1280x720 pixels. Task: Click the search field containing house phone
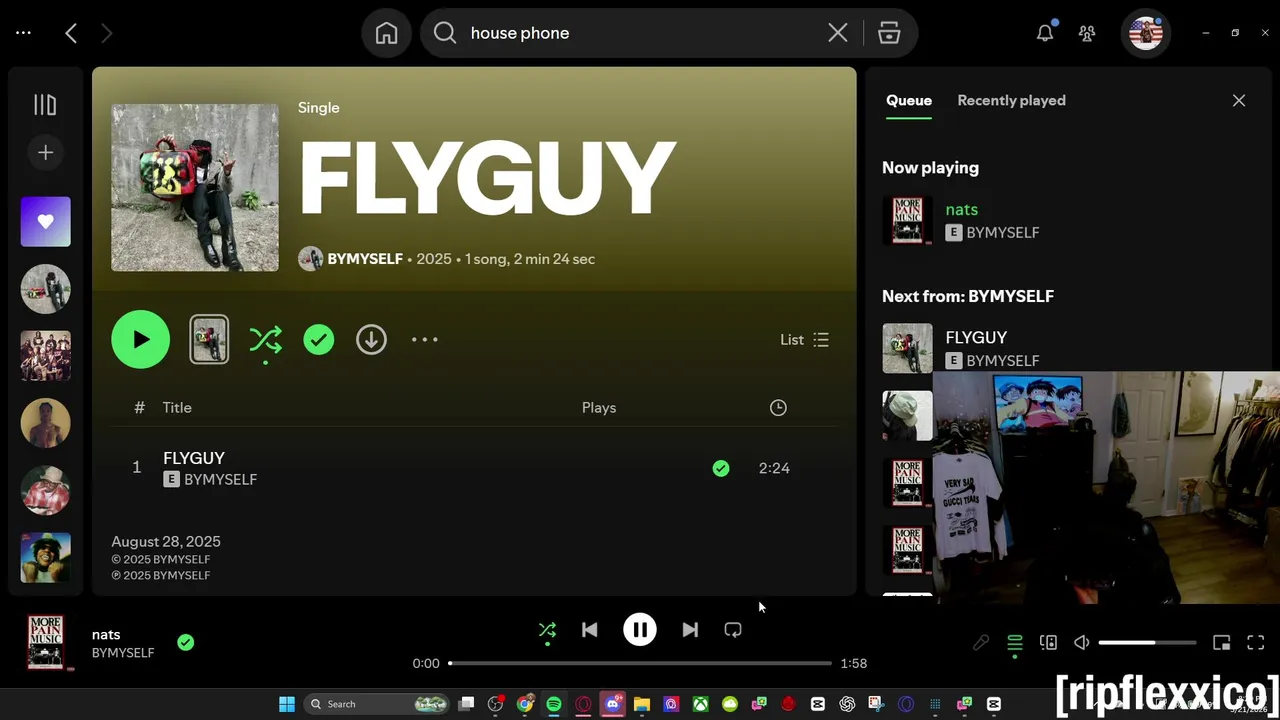(640, 33)
